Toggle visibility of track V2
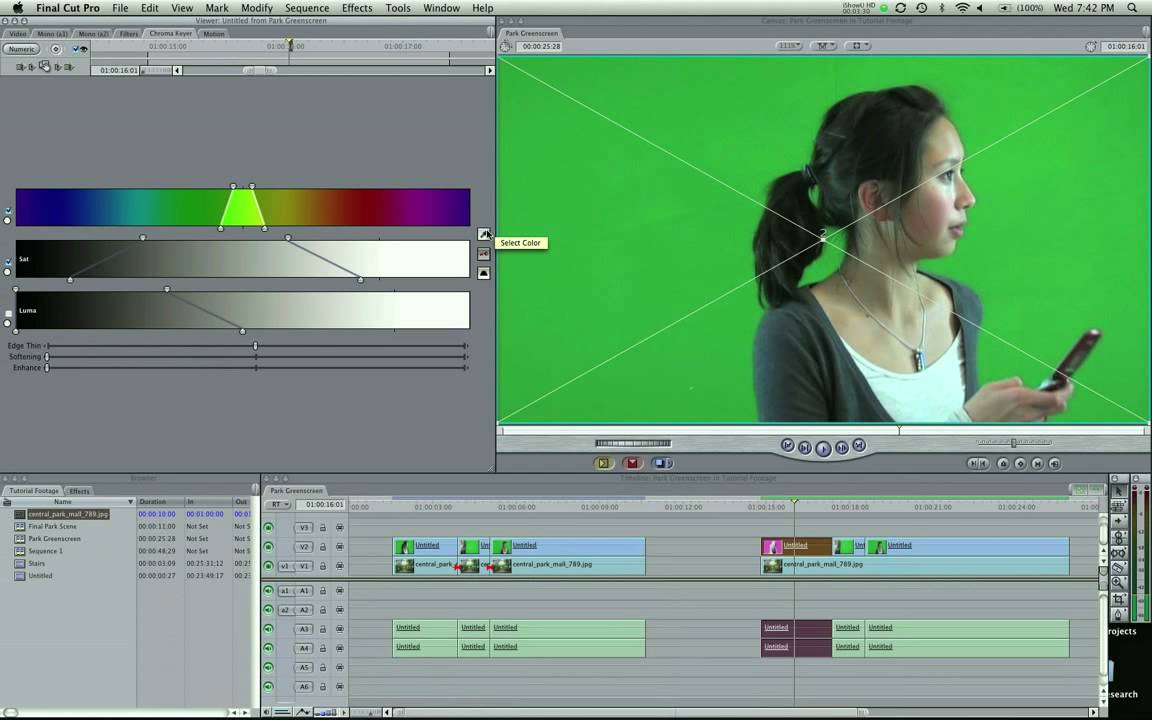This screenshot has width=1152, height=720. [x=268, y=547]
